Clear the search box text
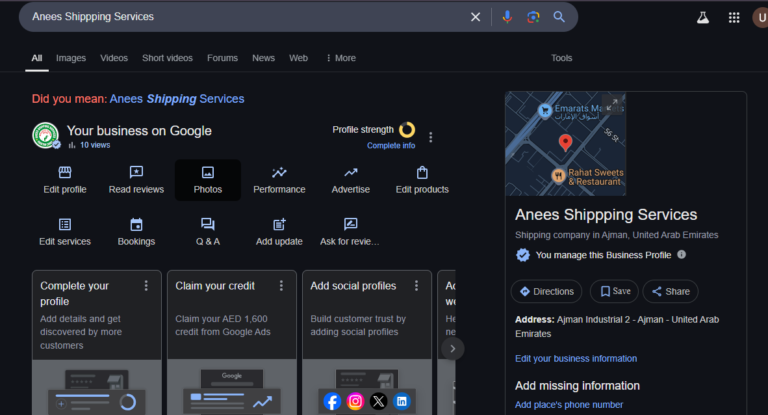Screen dimensions: 768x415 click(x=476, y=17)
